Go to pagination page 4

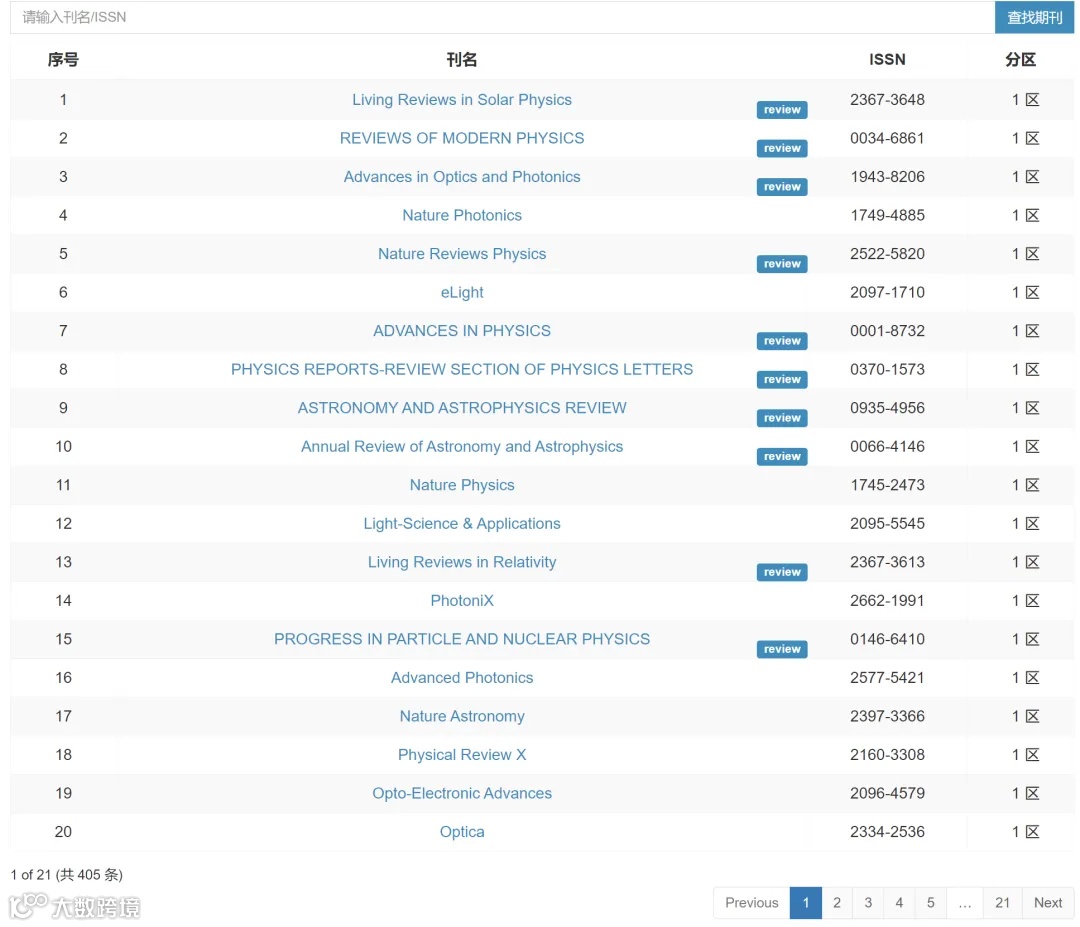[899, 903]
